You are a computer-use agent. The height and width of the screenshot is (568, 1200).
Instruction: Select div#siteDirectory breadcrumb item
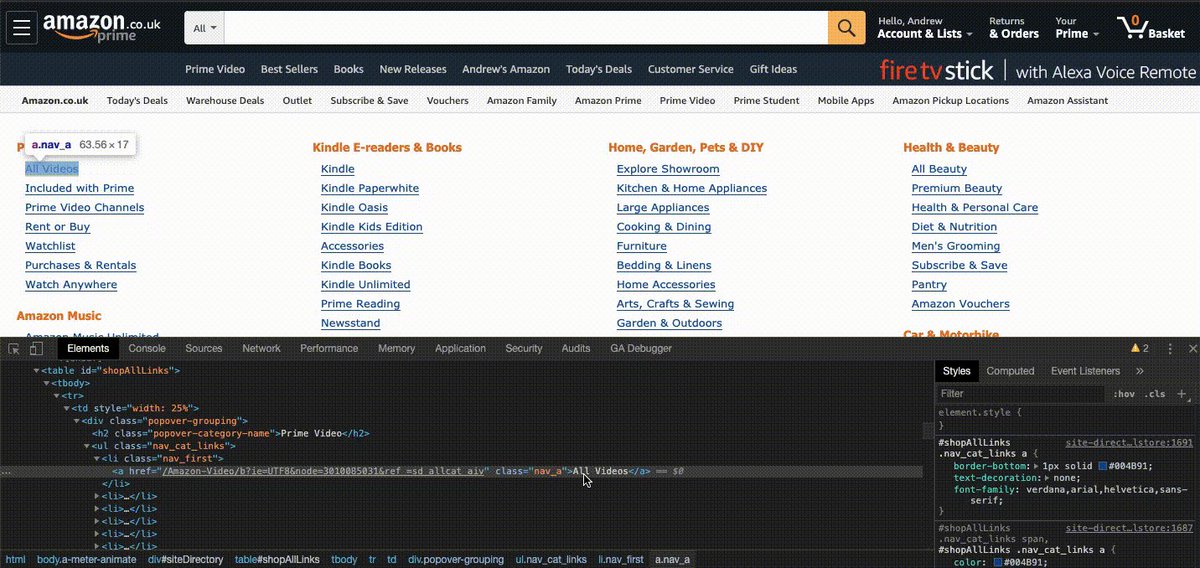(186, 559)
